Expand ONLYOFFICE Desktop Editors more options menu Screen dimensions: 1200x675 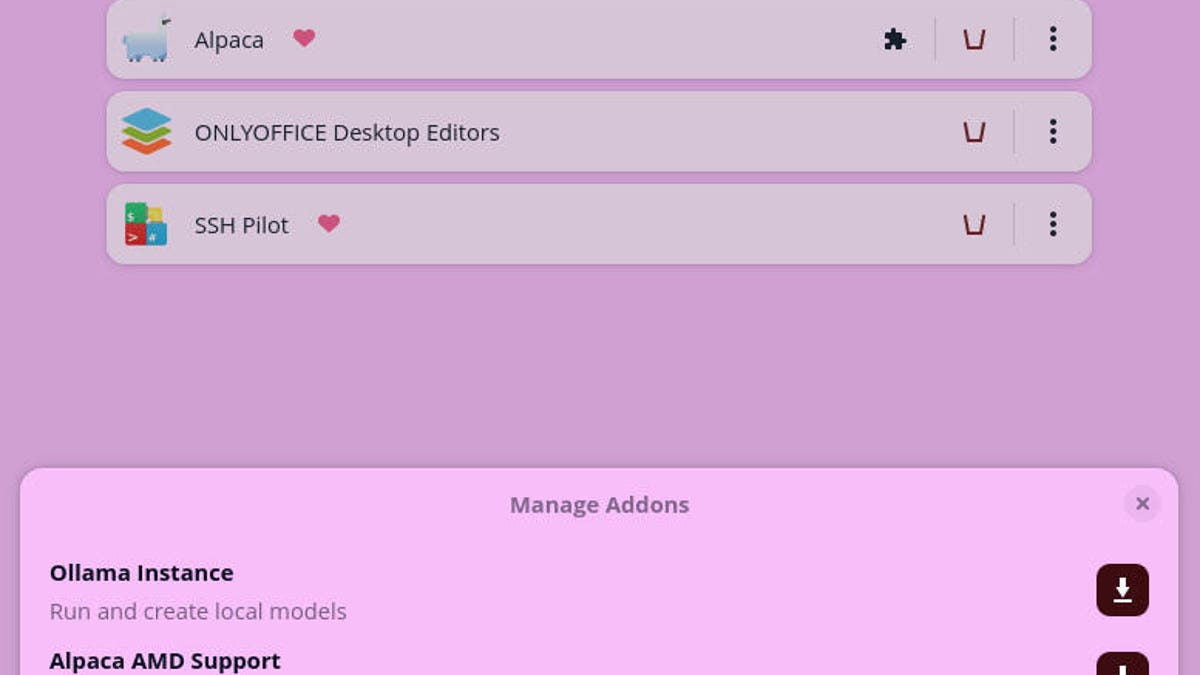[x=1052, y=132]
